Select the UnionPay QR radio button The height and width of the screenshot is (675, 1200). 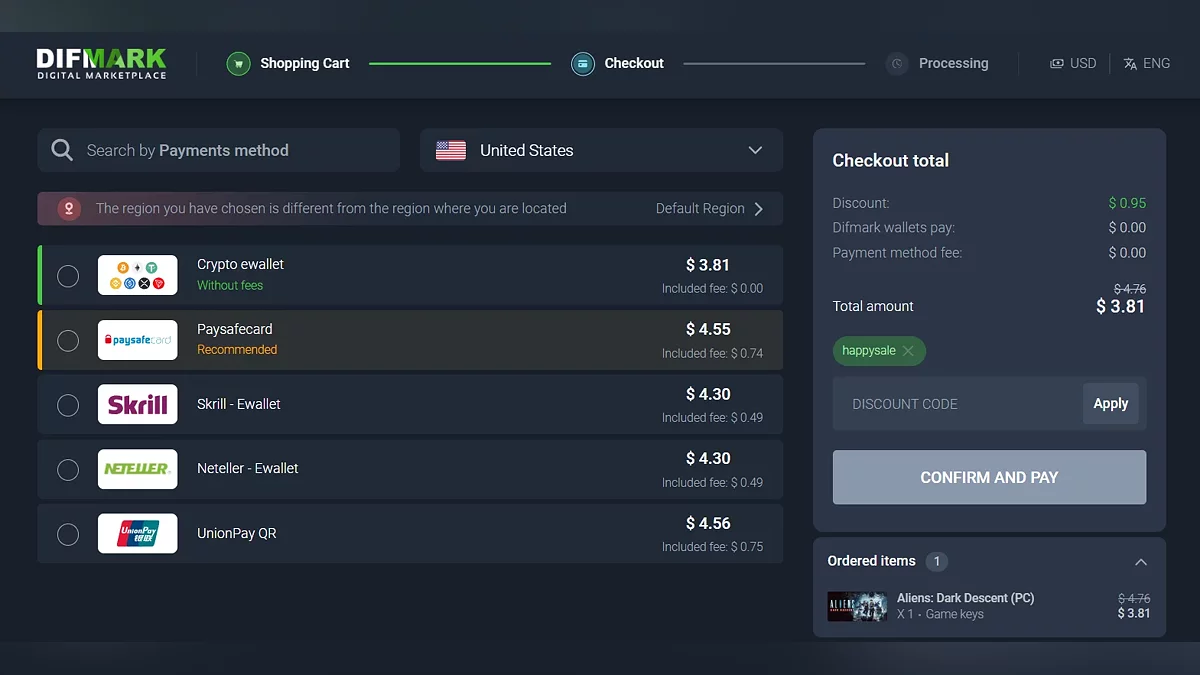pos(68,534)
